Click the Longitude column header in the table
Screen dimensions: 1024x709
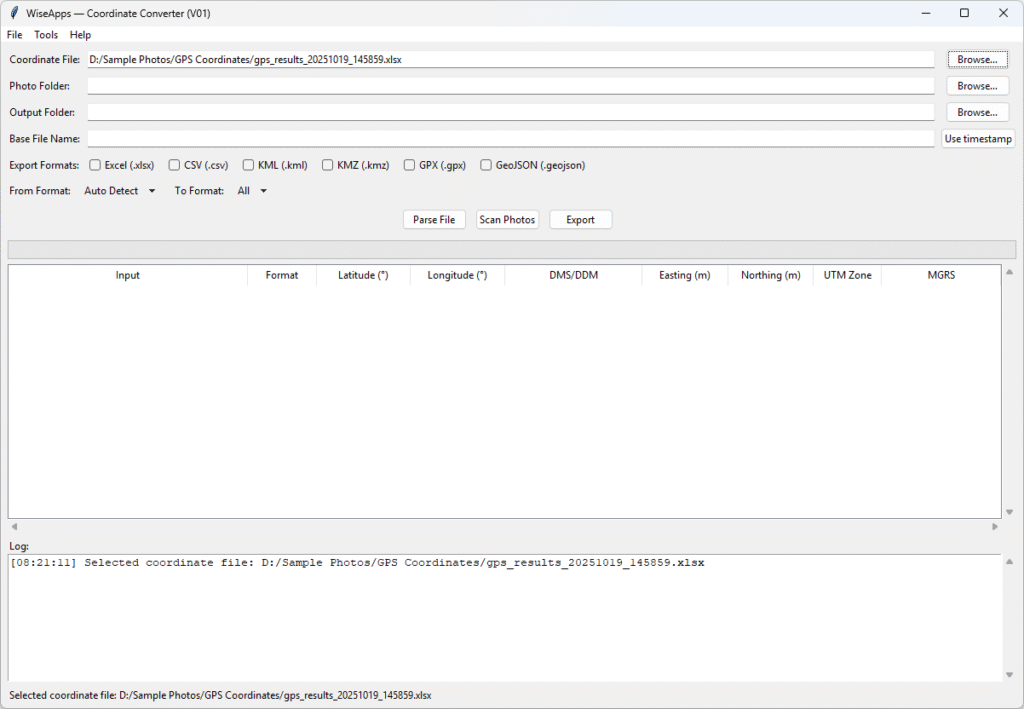tap(456, 275)
